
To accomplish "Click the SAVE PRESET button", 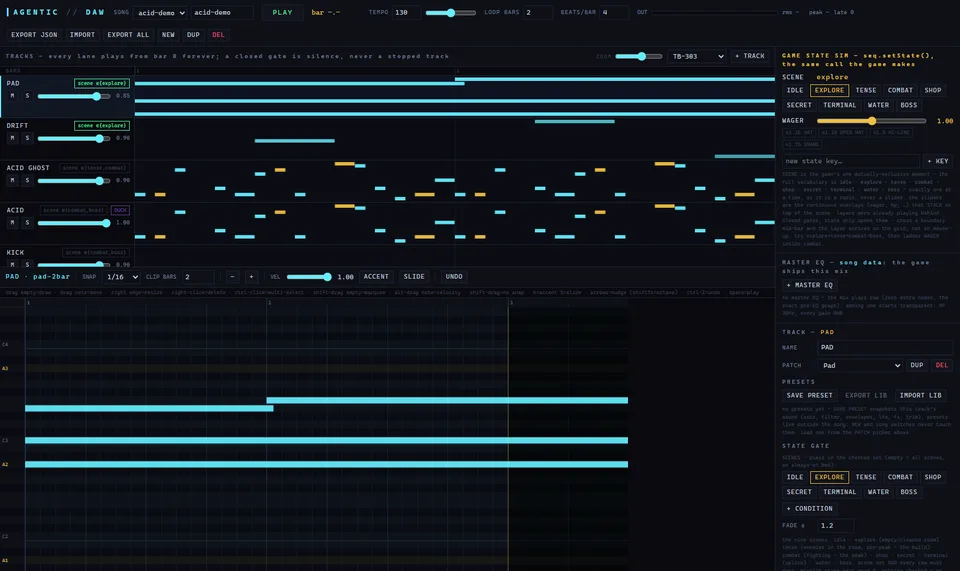I will (x=809, y=395).
